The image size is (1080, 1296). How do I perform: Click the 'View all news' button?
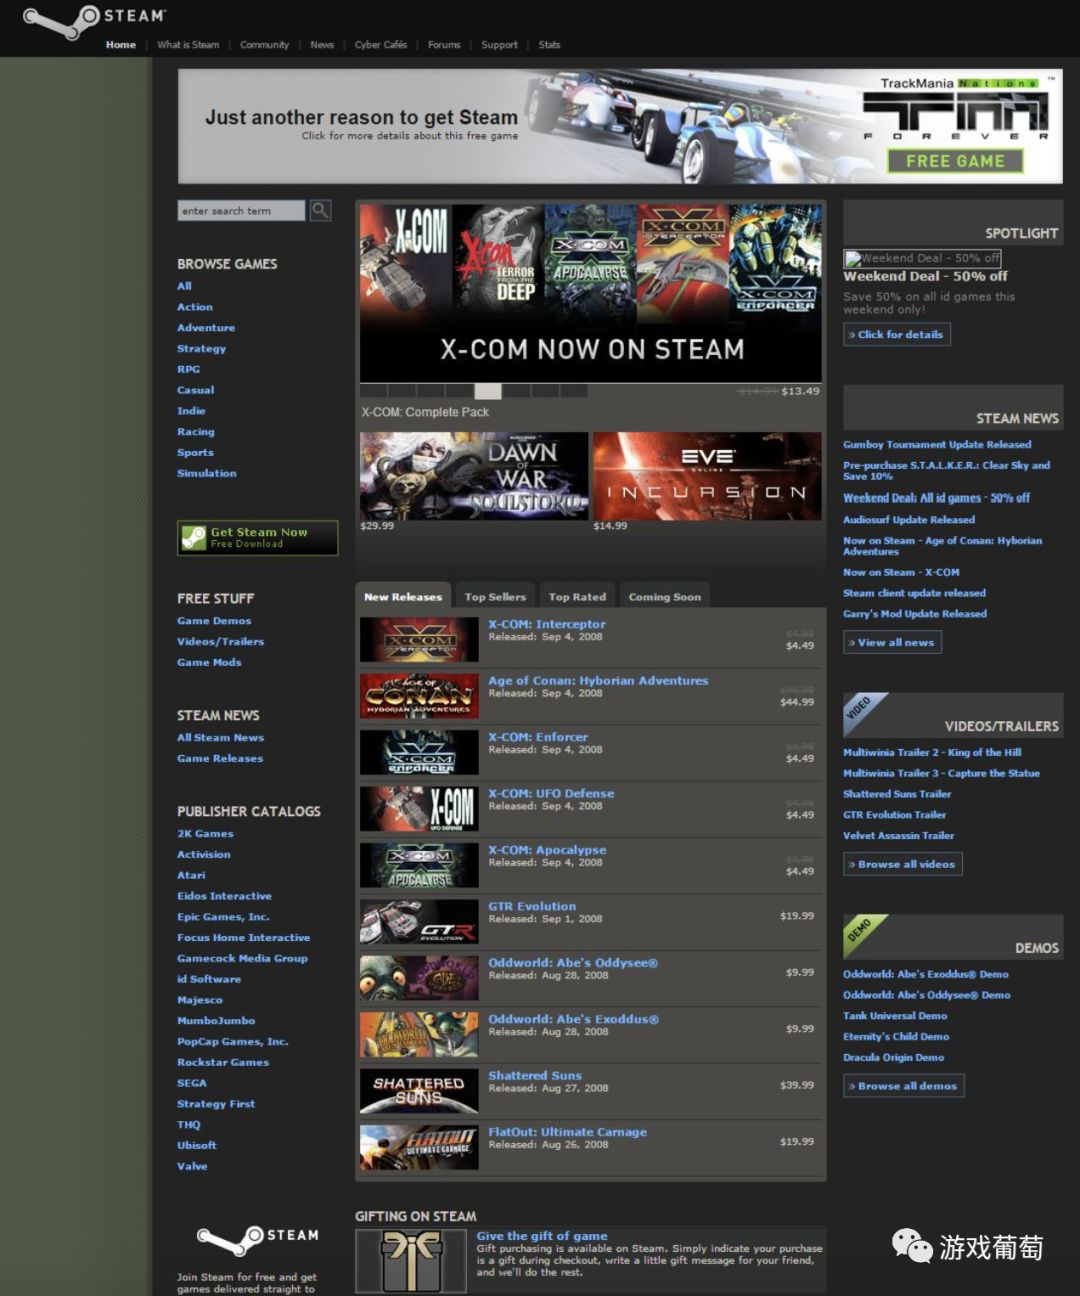coord(891,642)
